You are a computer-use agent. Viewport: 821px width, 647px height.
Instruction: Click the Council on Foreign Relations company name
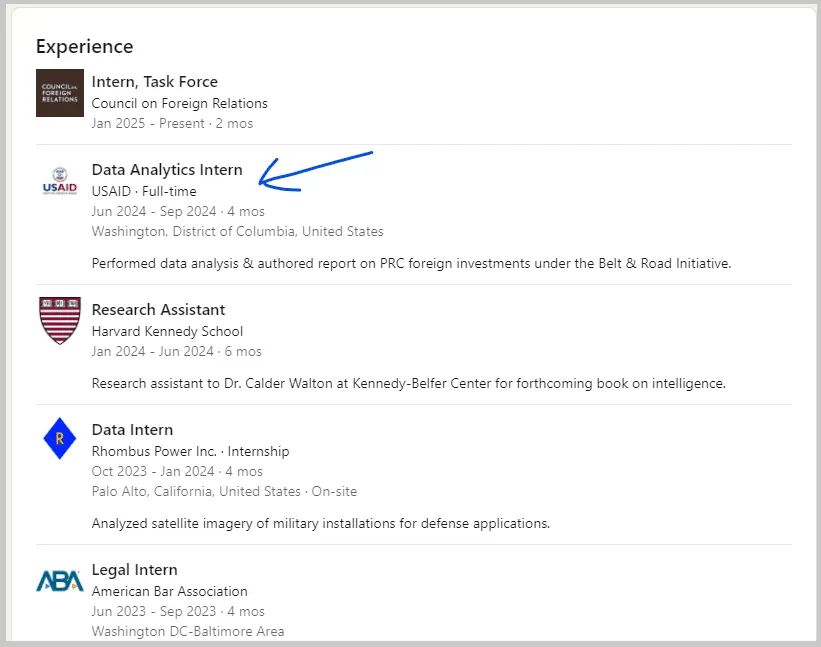[179, 103]
